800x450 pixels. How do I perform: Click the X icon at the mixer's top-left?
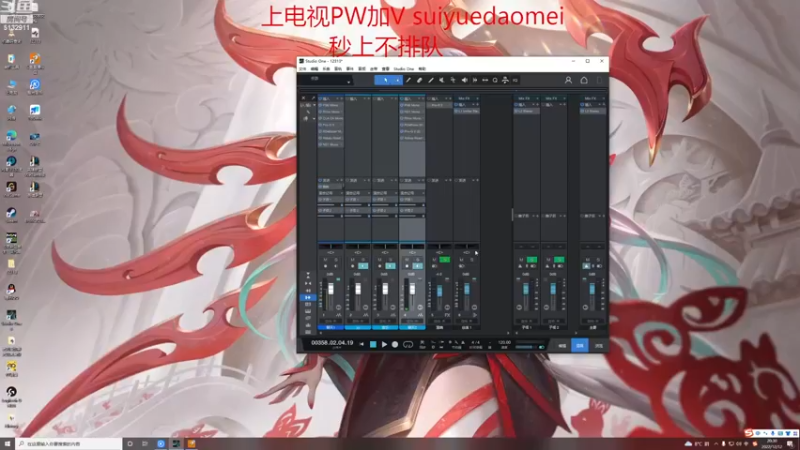pos(303,98)
